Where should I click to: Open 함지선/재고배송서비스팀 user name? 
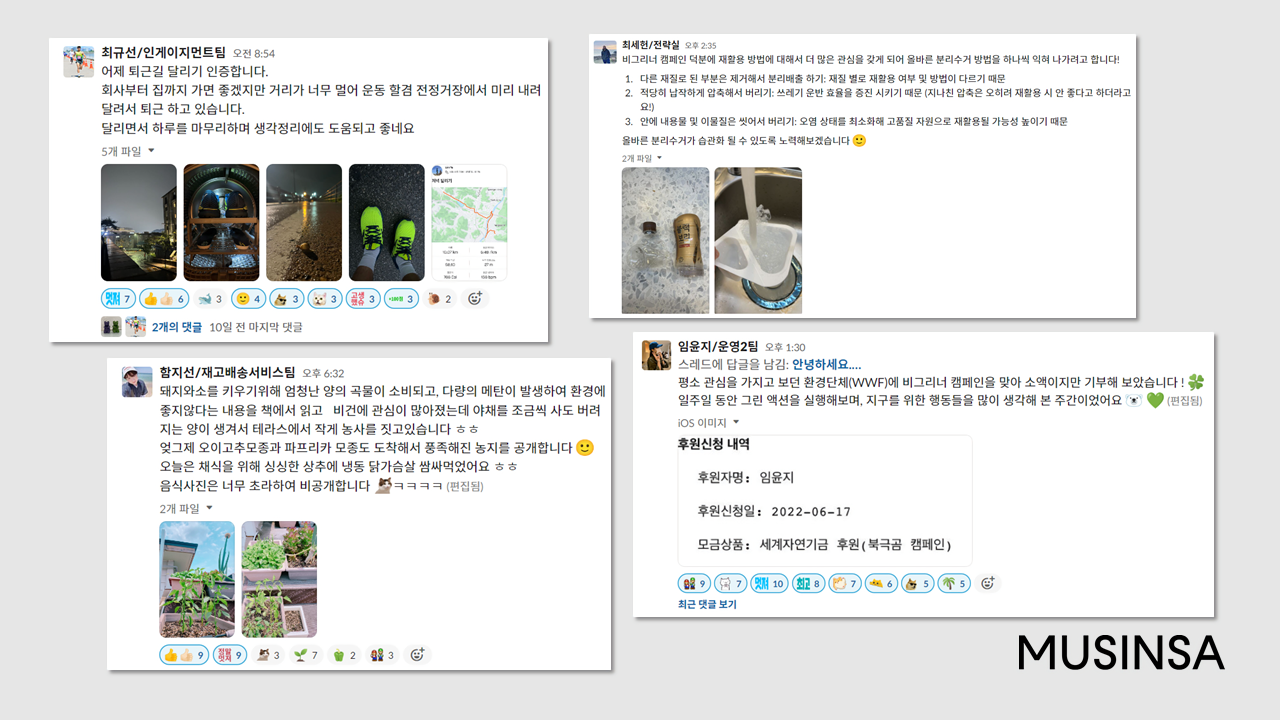[x=227, y=372]
